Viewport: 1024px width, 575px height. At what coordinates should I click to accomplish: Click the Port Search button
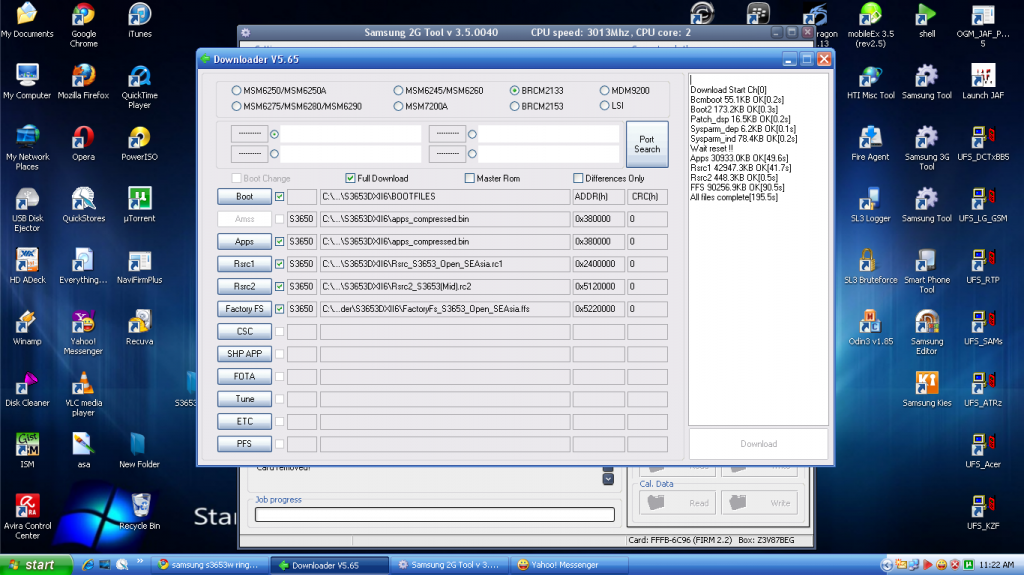click(647, 144)
